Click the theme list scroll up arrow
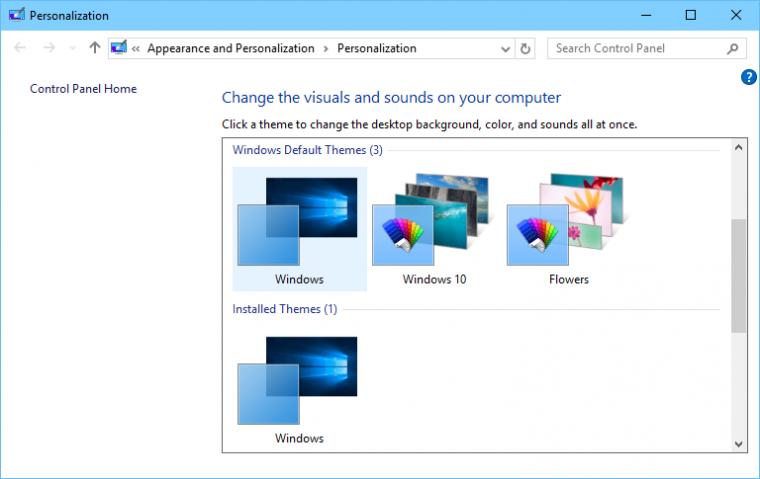760x479 pixels. [738, 147]
